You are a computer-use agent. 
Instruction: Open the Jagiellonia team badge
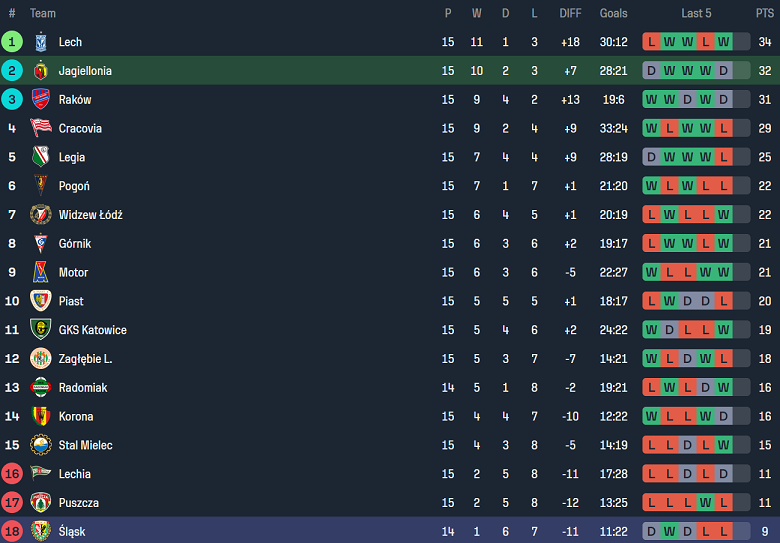click(41, 71)
